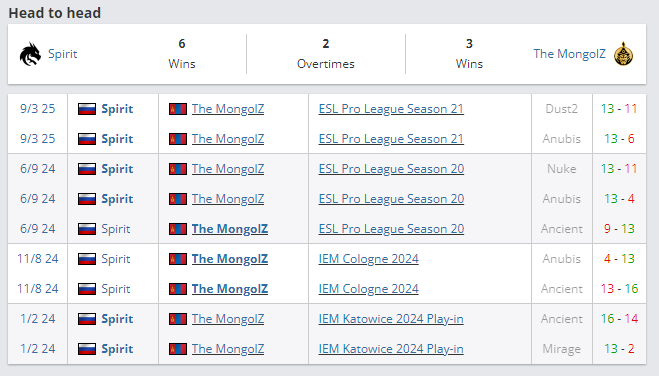Click bold Spirit in the Mirage row
The width and height of the screenshot is (659, 376).
pos(117,349)
